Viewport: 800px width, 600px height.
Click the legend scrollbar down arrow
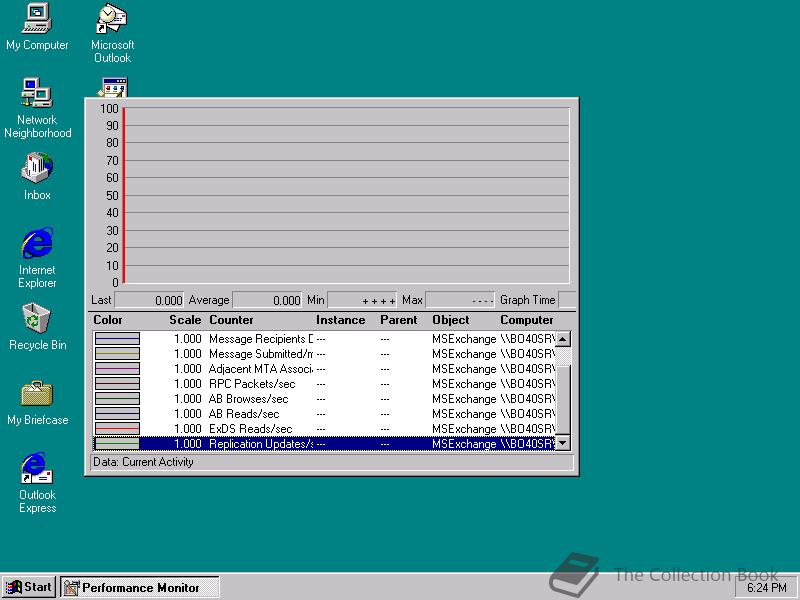(x=563, y=443)
